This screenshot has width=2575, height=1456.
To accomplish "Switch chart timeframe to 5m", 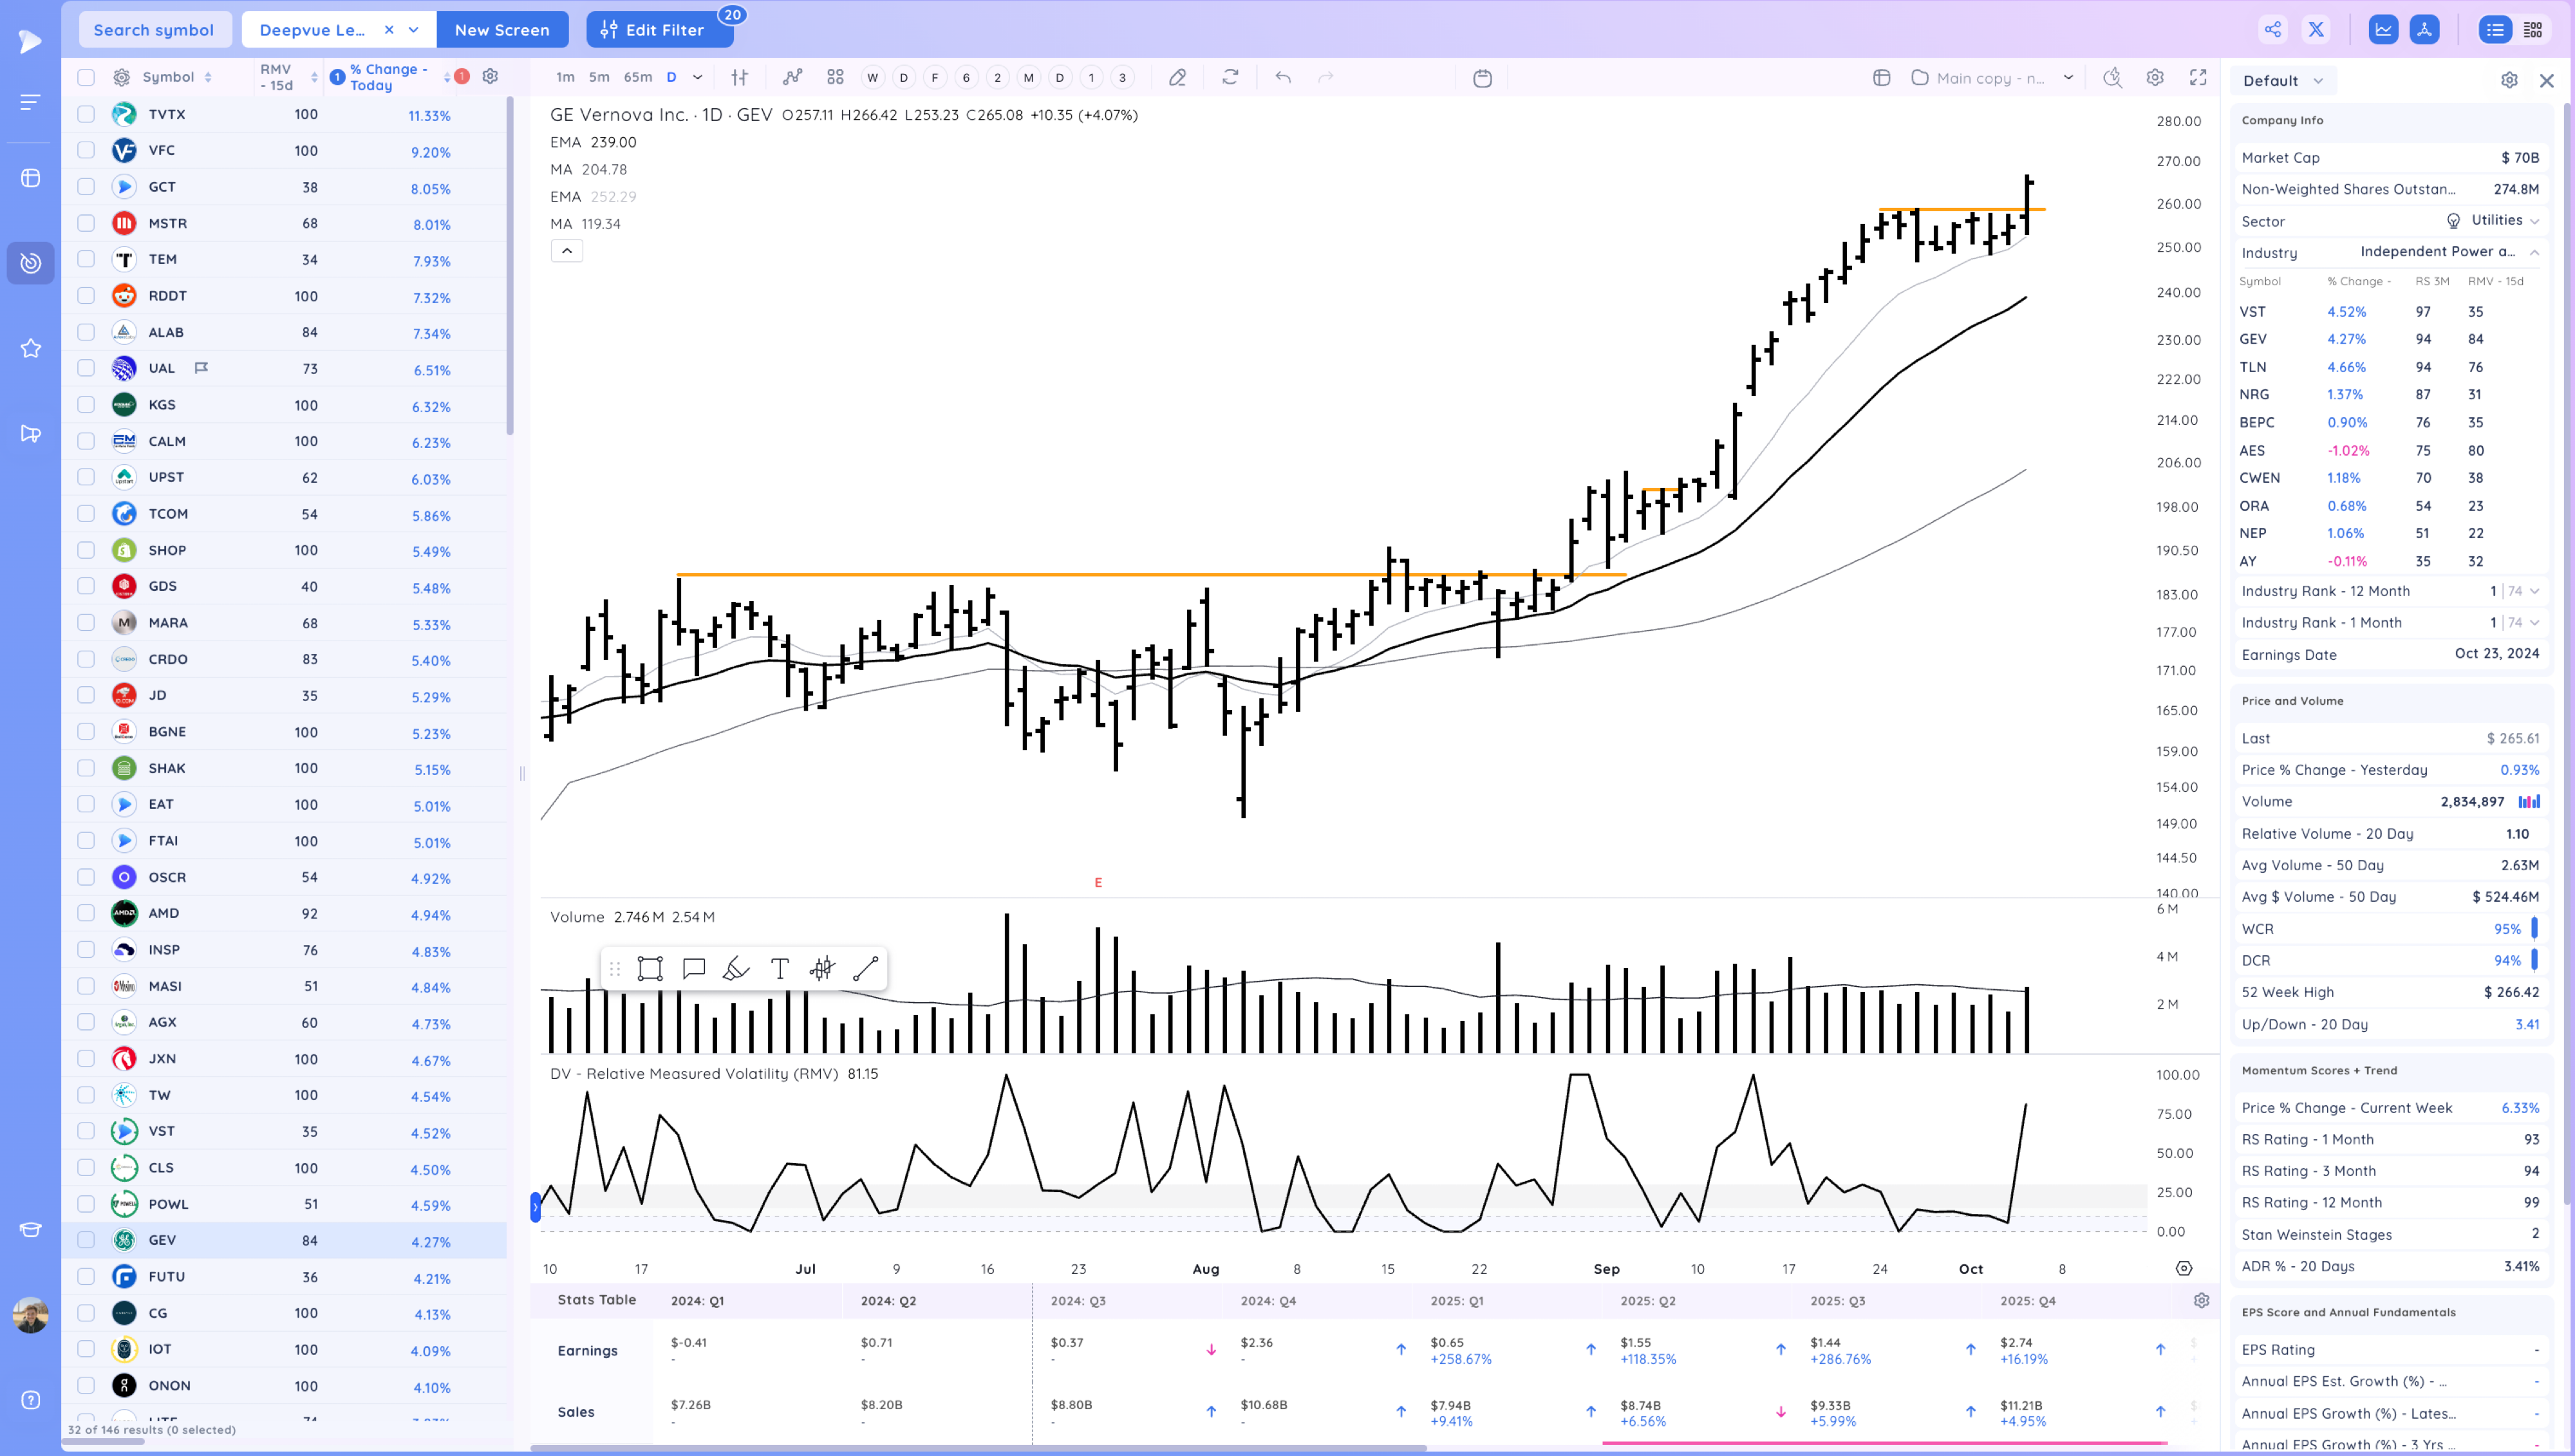I will tap(599, 77).
